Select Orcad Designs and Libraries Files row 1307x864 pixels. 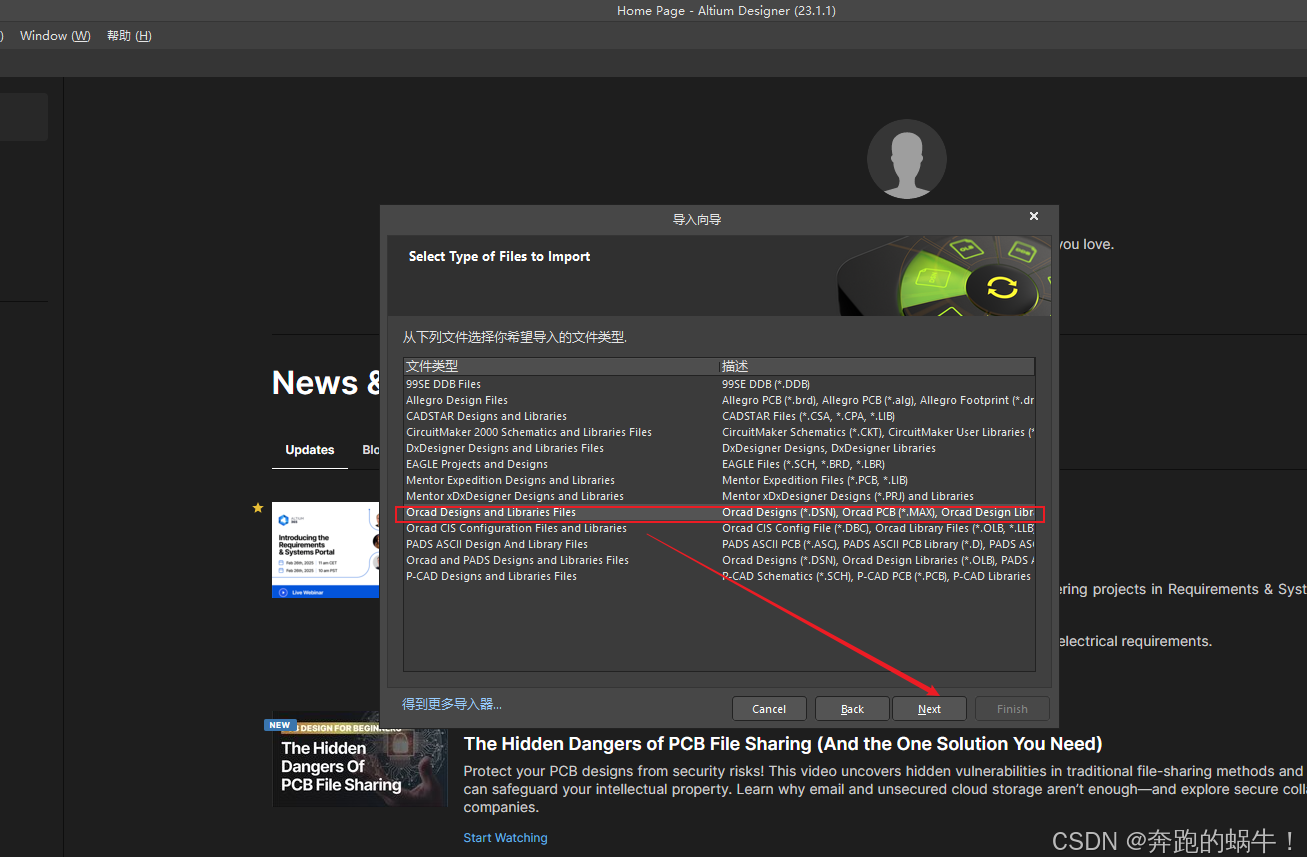pyautogui.click(x=719, y=512)
